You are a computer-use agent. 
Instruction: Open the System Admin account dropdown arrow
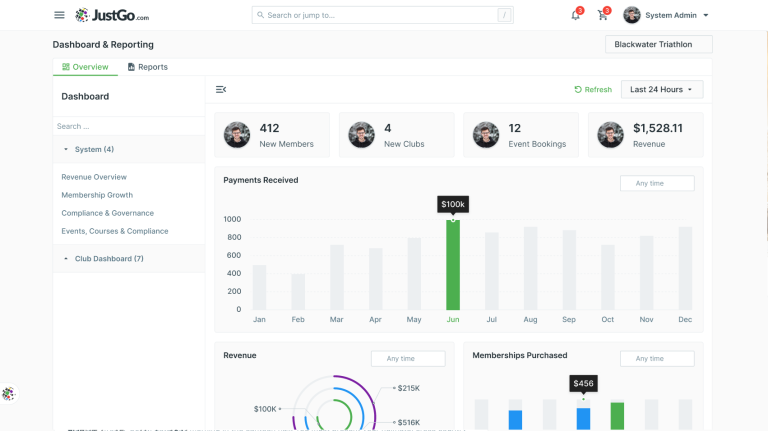[x=706, y=15]
